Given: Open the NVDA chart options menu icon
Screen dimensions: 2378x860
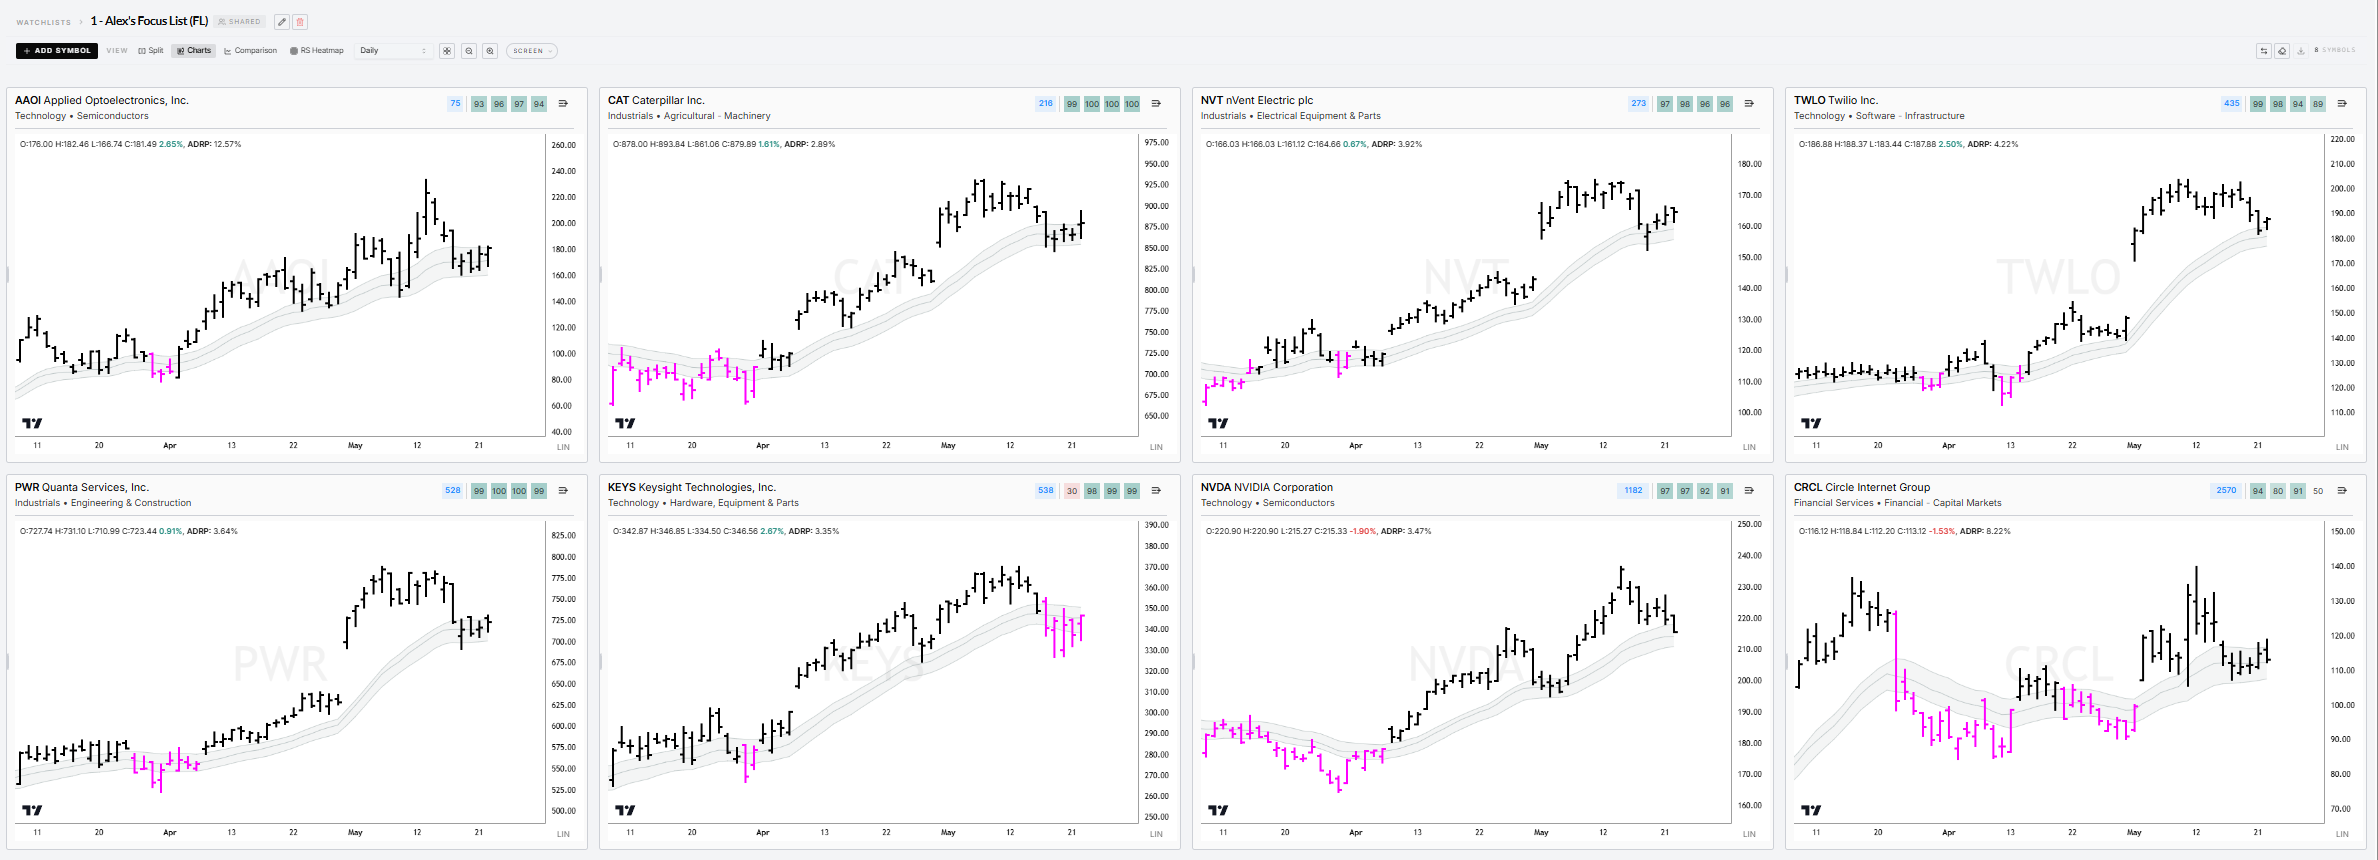Looking at the screenshot, I should (x=1749, y=491).
